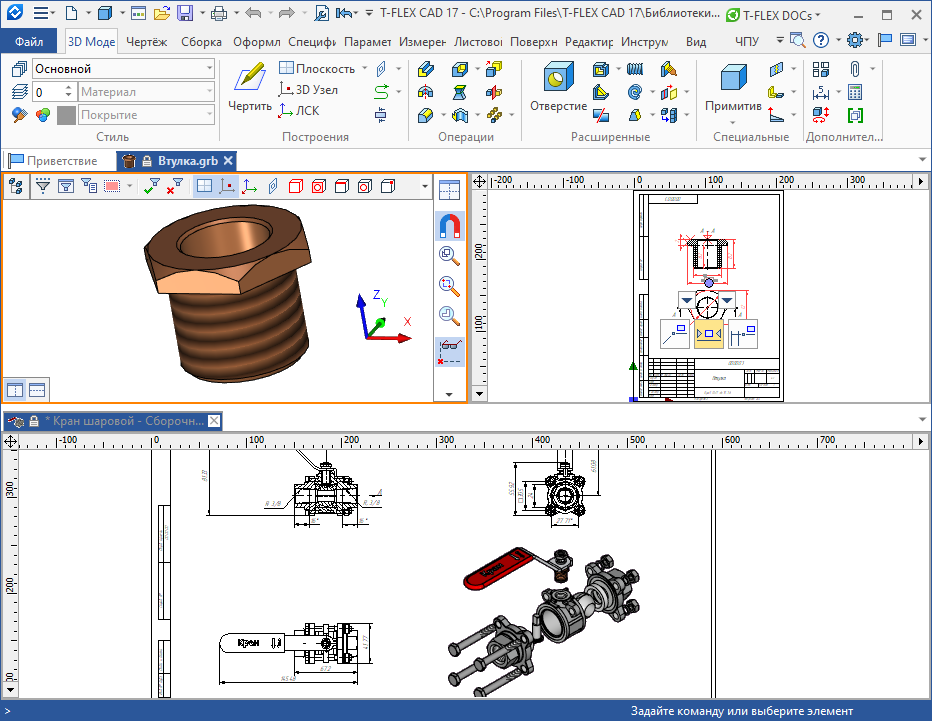
Task: Click the gray coating color swatch
Action: (x=66, y=115)
